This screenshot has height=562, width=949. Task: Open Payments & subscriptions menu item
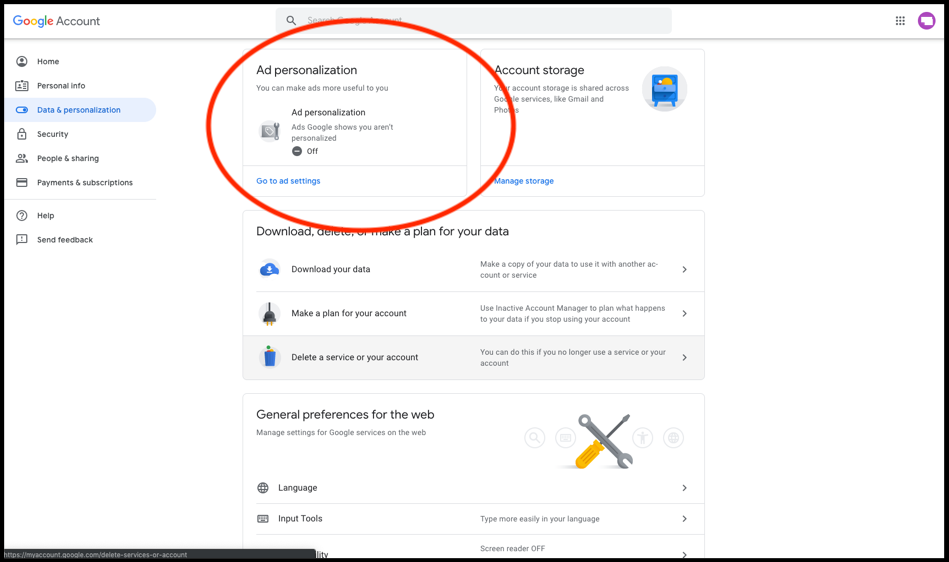[x=80, y=182]
